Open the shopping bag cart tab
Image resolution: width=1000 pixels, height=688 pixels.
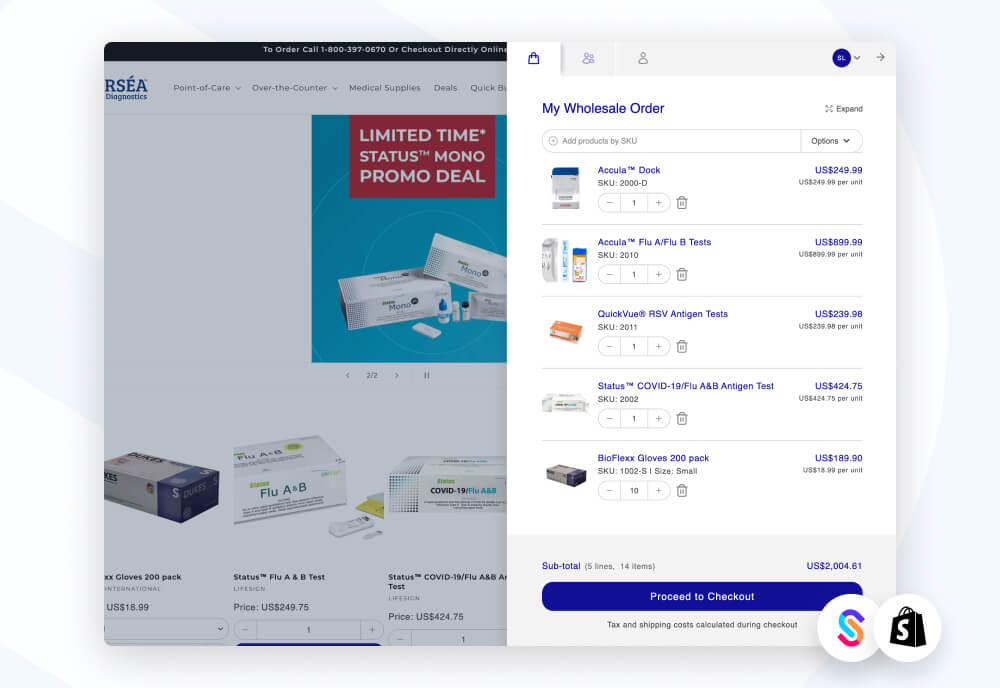[x=534, y=58]
